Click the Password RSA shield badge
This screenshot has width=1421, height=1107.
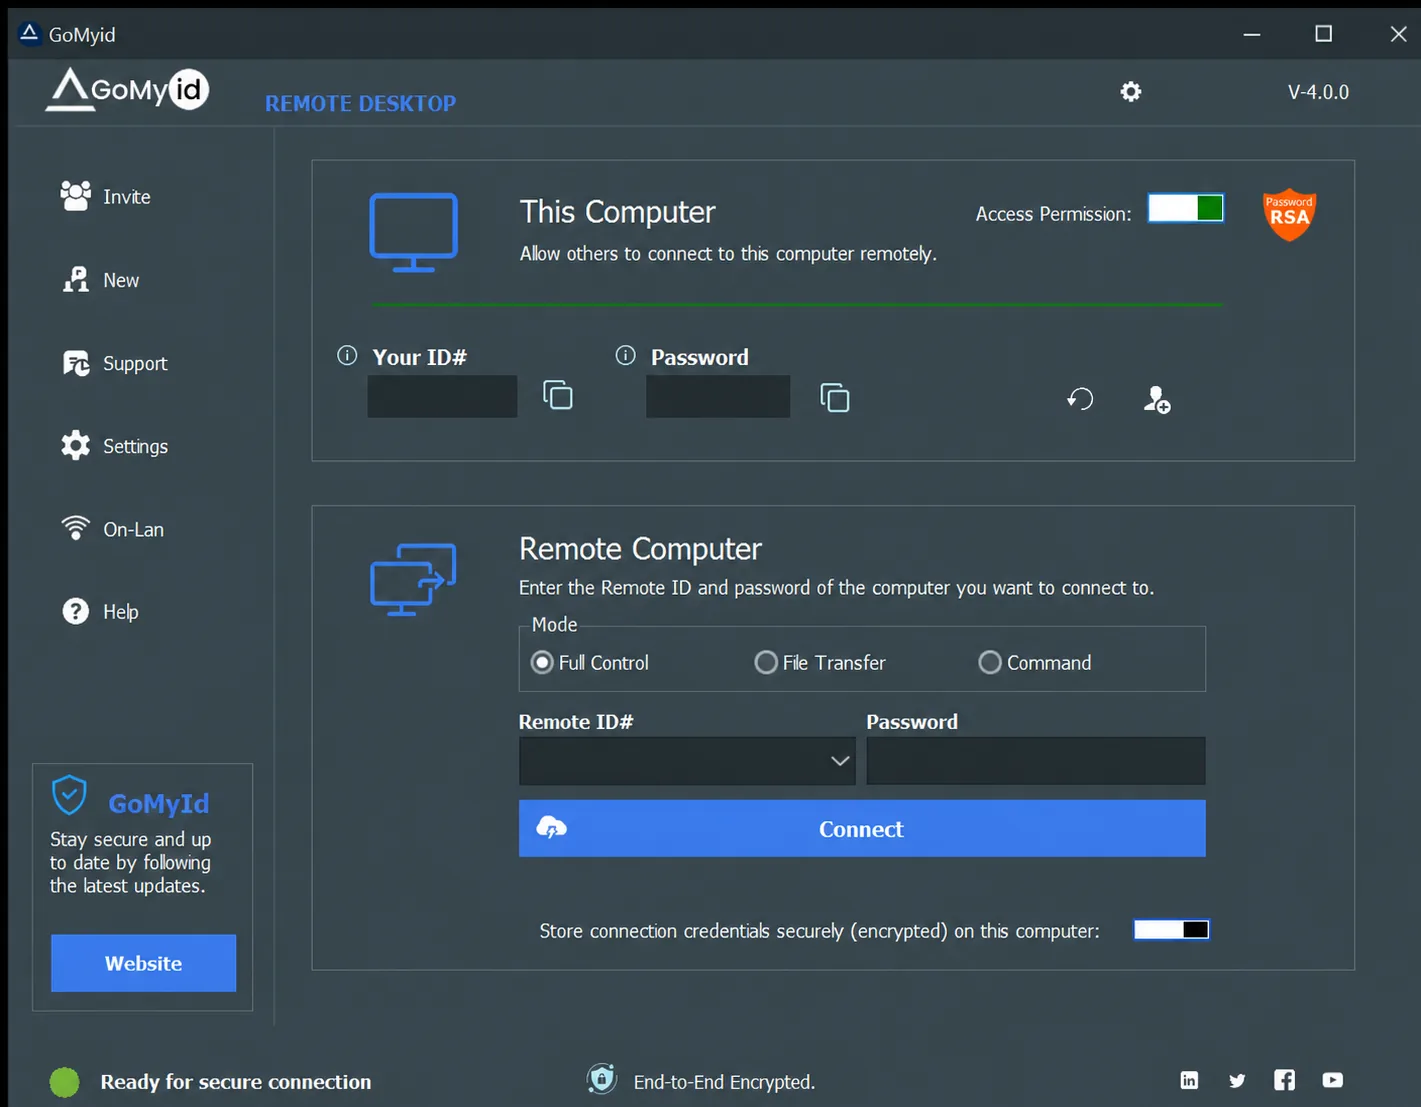tap(1289, 214)
